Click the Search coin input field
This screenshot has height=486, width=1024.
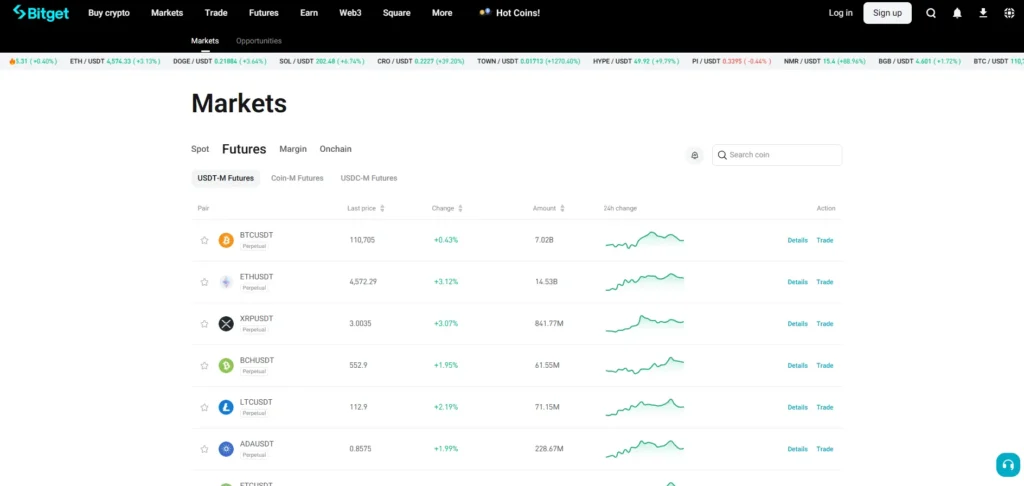point(777,155)
